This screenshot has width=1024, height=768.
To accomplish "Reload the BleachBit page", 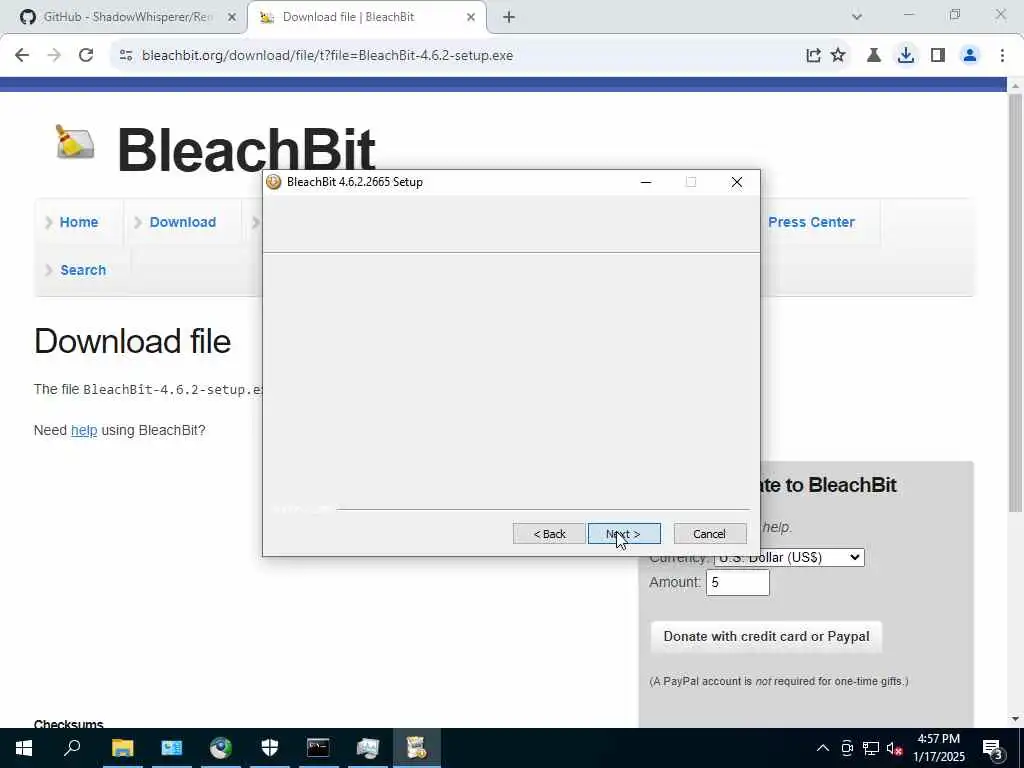I will coord(86,56).
